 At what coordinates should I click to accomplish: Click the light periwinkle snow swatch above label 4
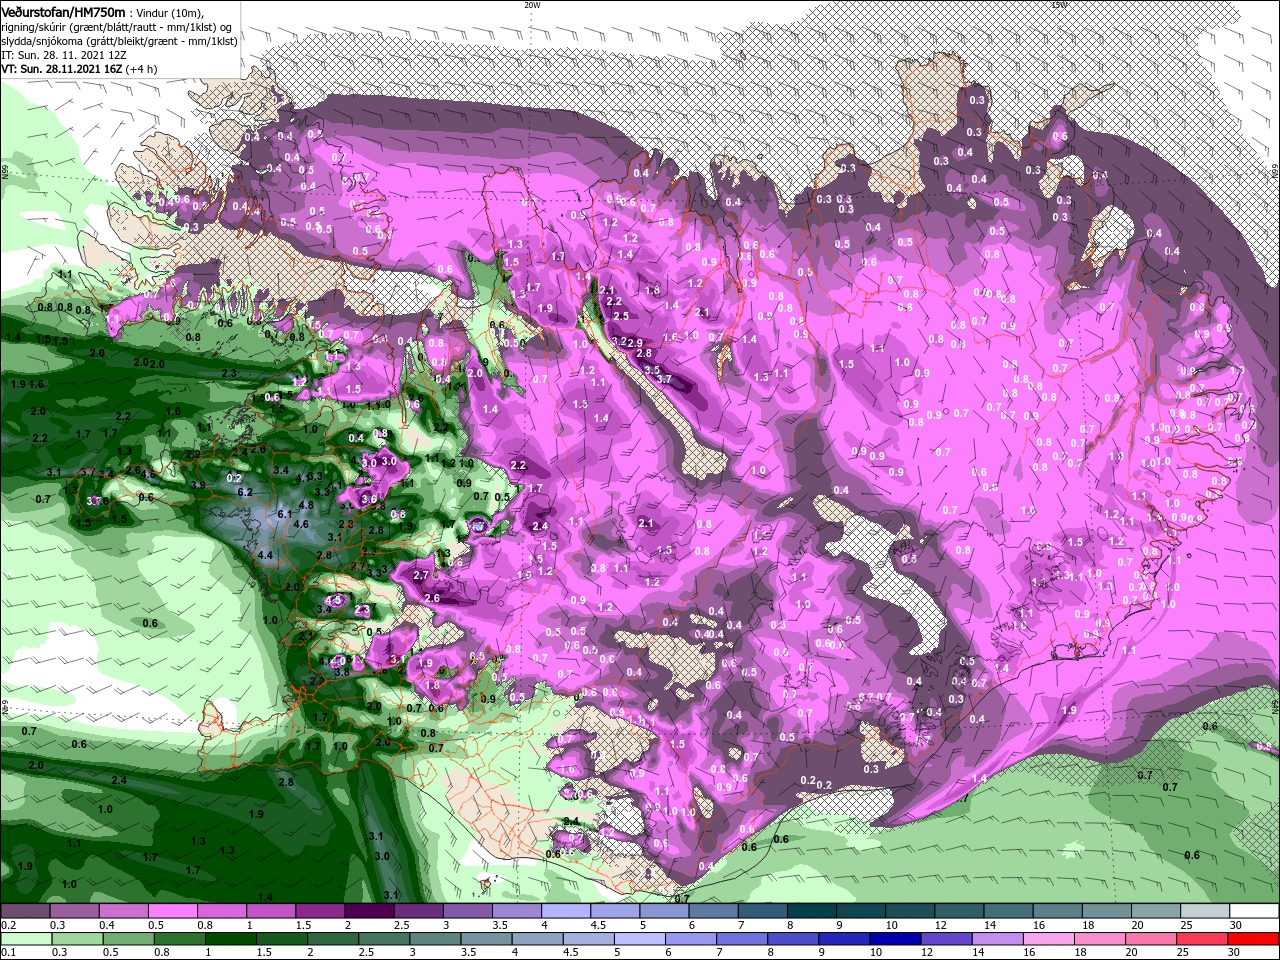pos(566,911)
